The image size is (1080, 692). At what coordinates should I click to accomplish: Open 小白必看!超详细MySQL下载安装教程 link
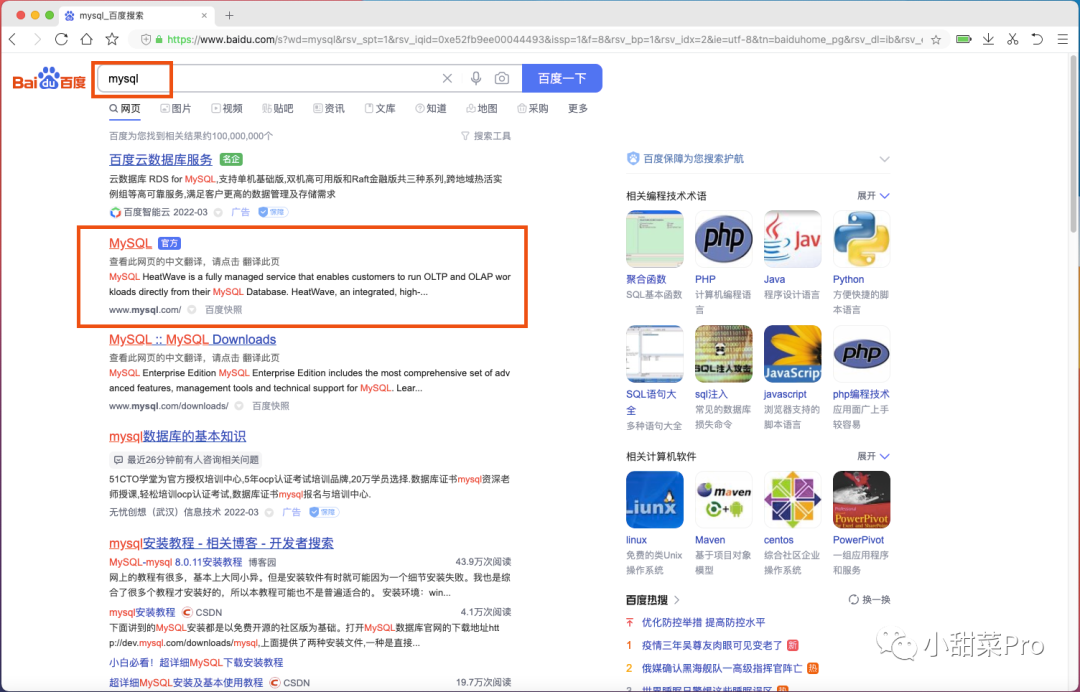tap(196, 662)
